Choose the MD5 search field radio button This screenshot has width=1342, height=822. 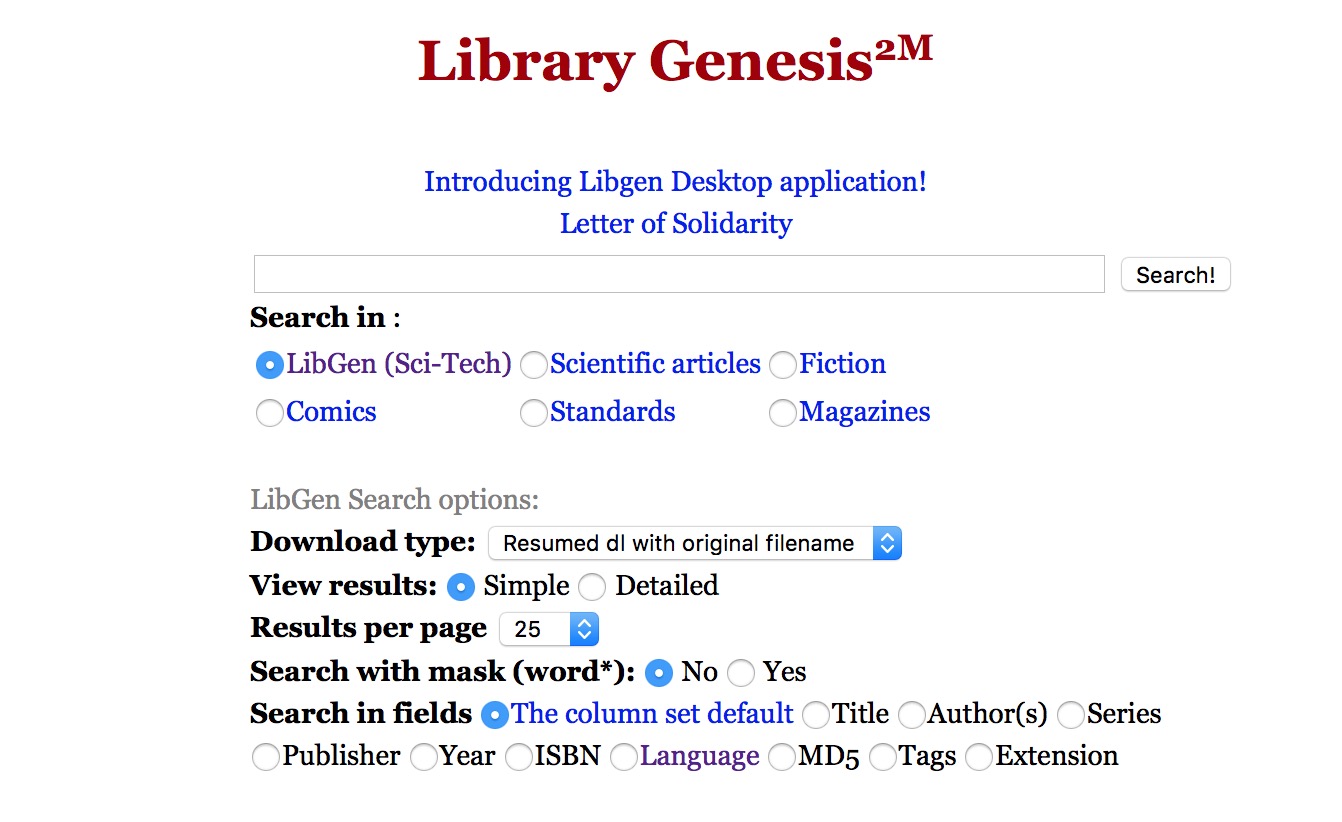[782, 758]
